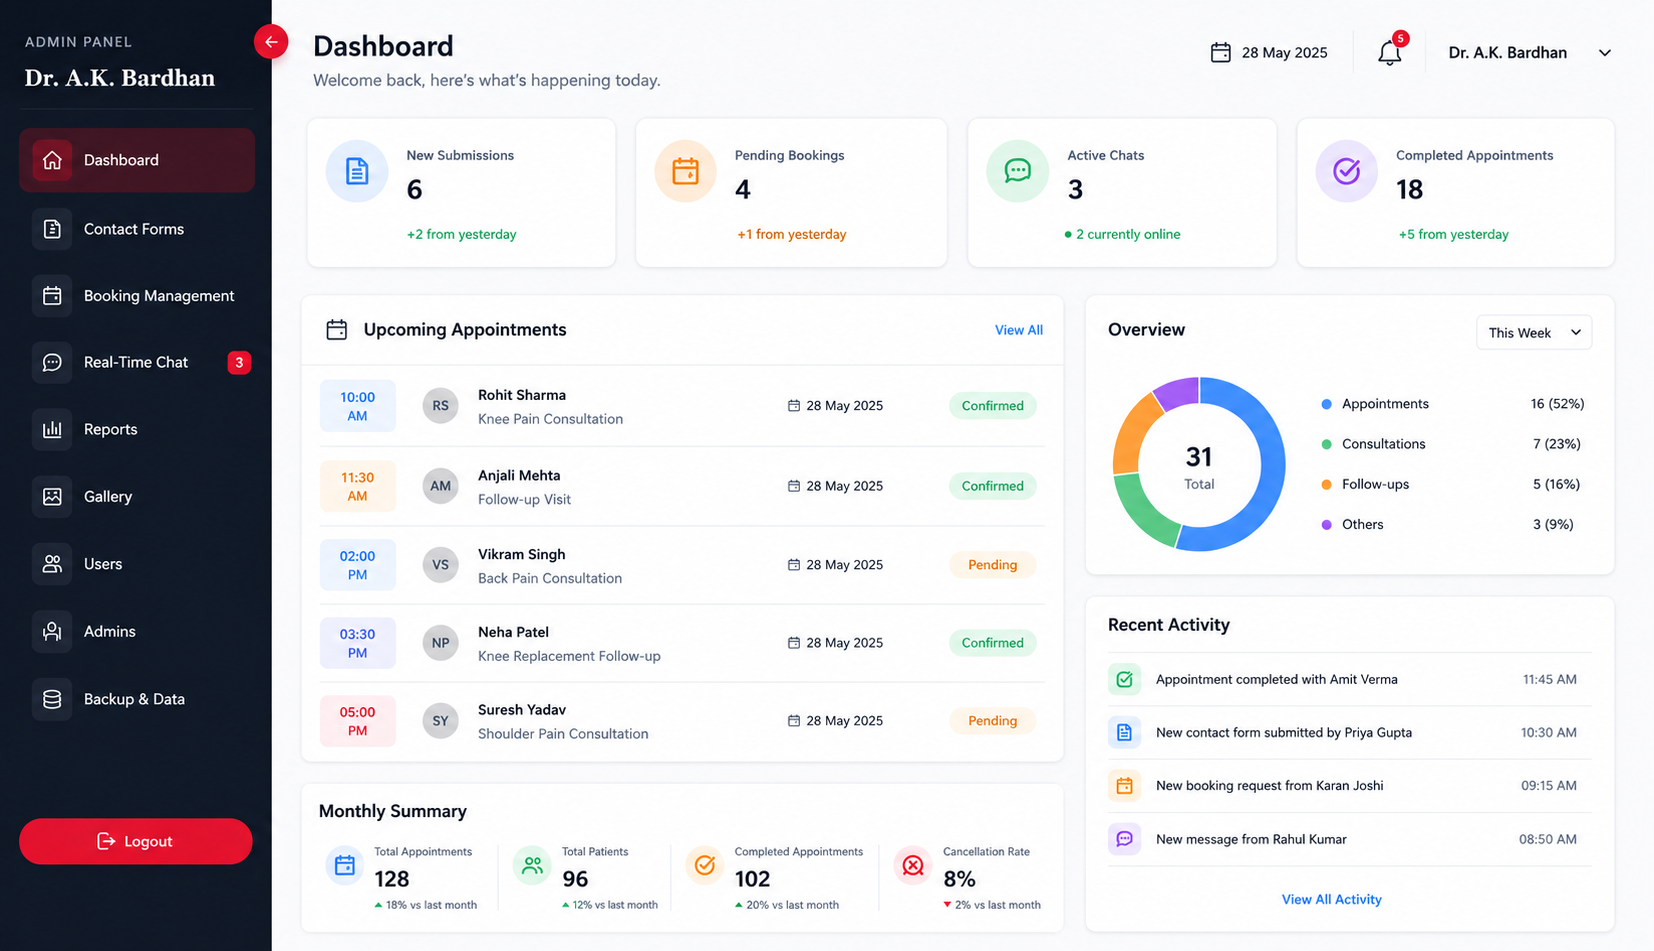
Task: Open View All Activity link
Action: (x=1331, y=899)
